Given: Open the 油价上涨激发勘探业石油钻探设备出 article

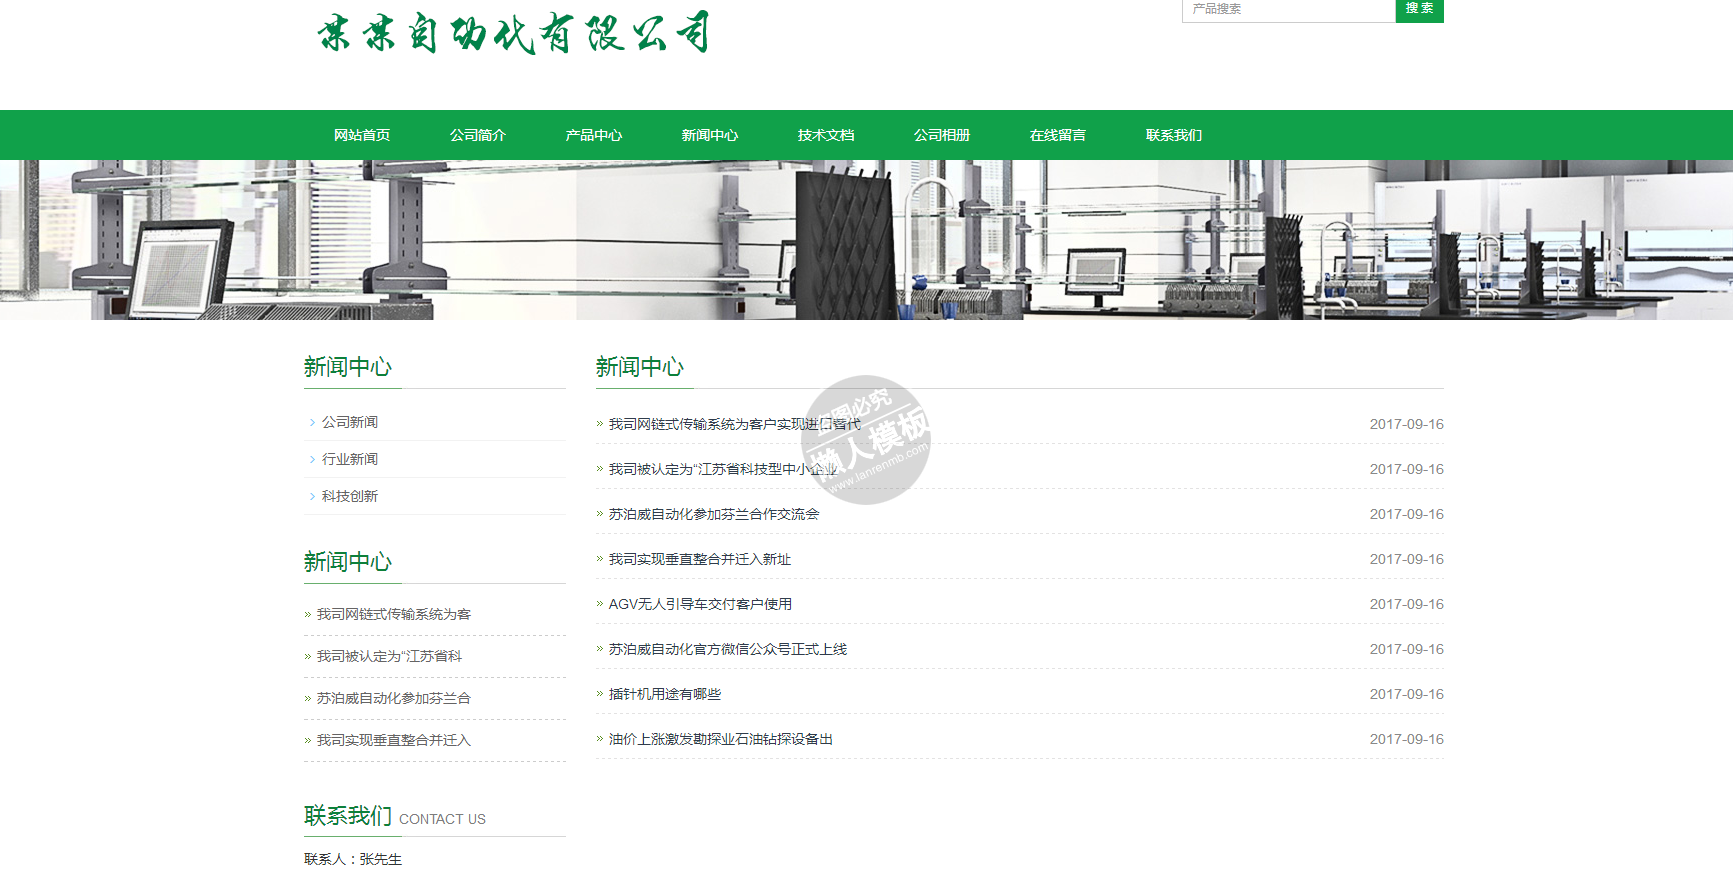Looking at the screenshot, I should pyautogui.click(x=721, y=739).
